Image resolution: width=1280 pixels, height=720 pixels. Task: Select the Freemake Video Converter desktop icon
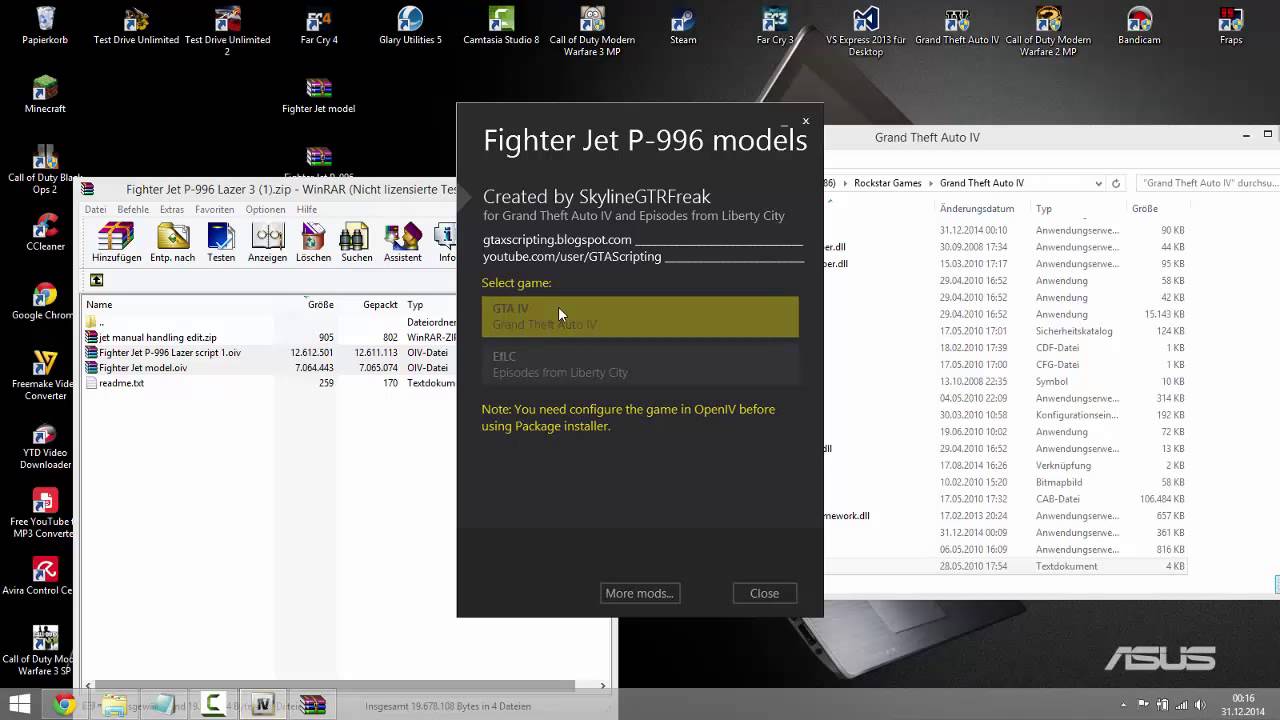pos(45,375)
